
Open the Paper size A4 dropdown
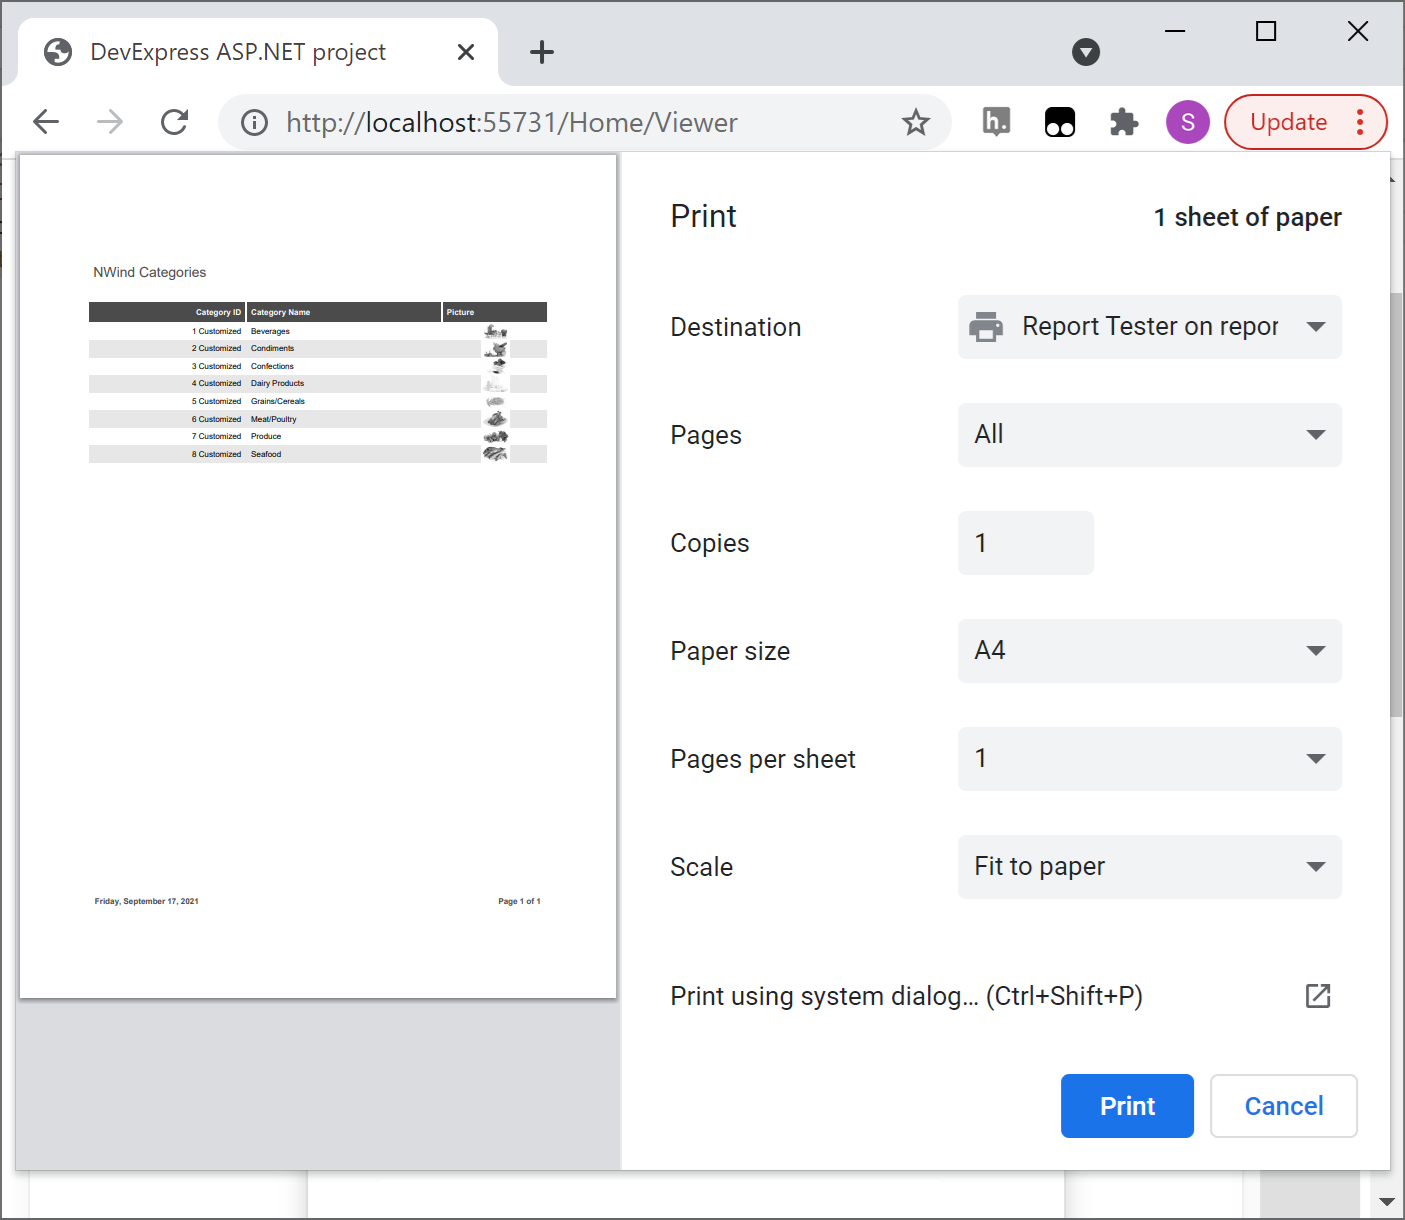point(1149,651)
